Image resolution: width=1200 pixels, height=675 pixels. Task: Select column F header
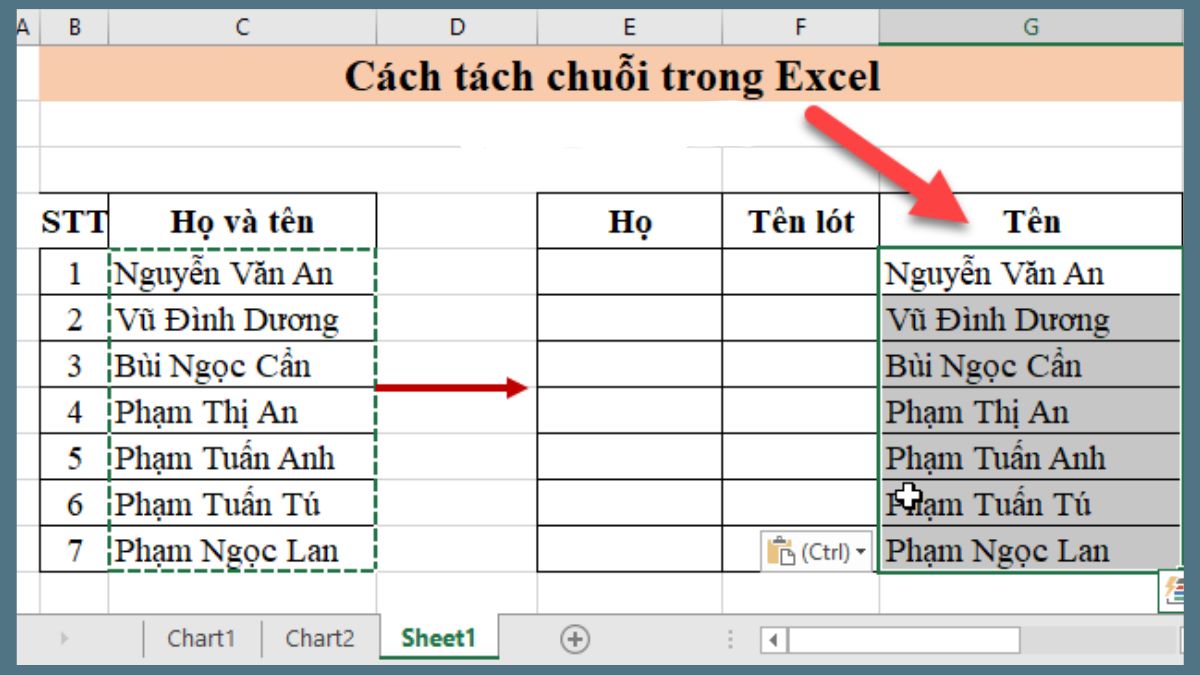pyautogui.click(x=801, y=29)
